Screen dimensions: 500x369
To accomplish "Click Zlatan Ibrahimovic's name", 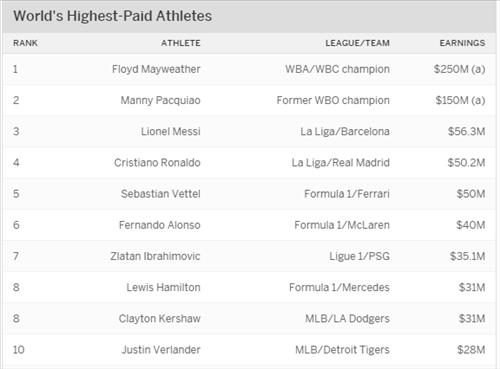I will 155,256.
